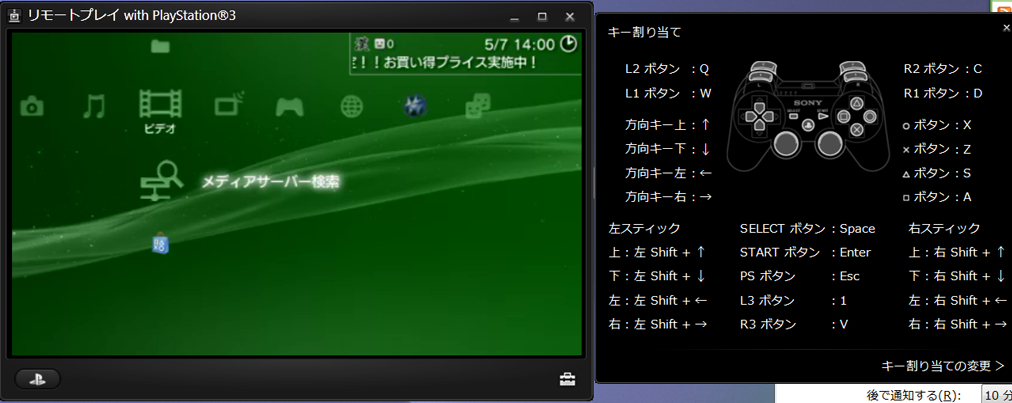Open the toolbox settings icon

(x=567, y=380)
